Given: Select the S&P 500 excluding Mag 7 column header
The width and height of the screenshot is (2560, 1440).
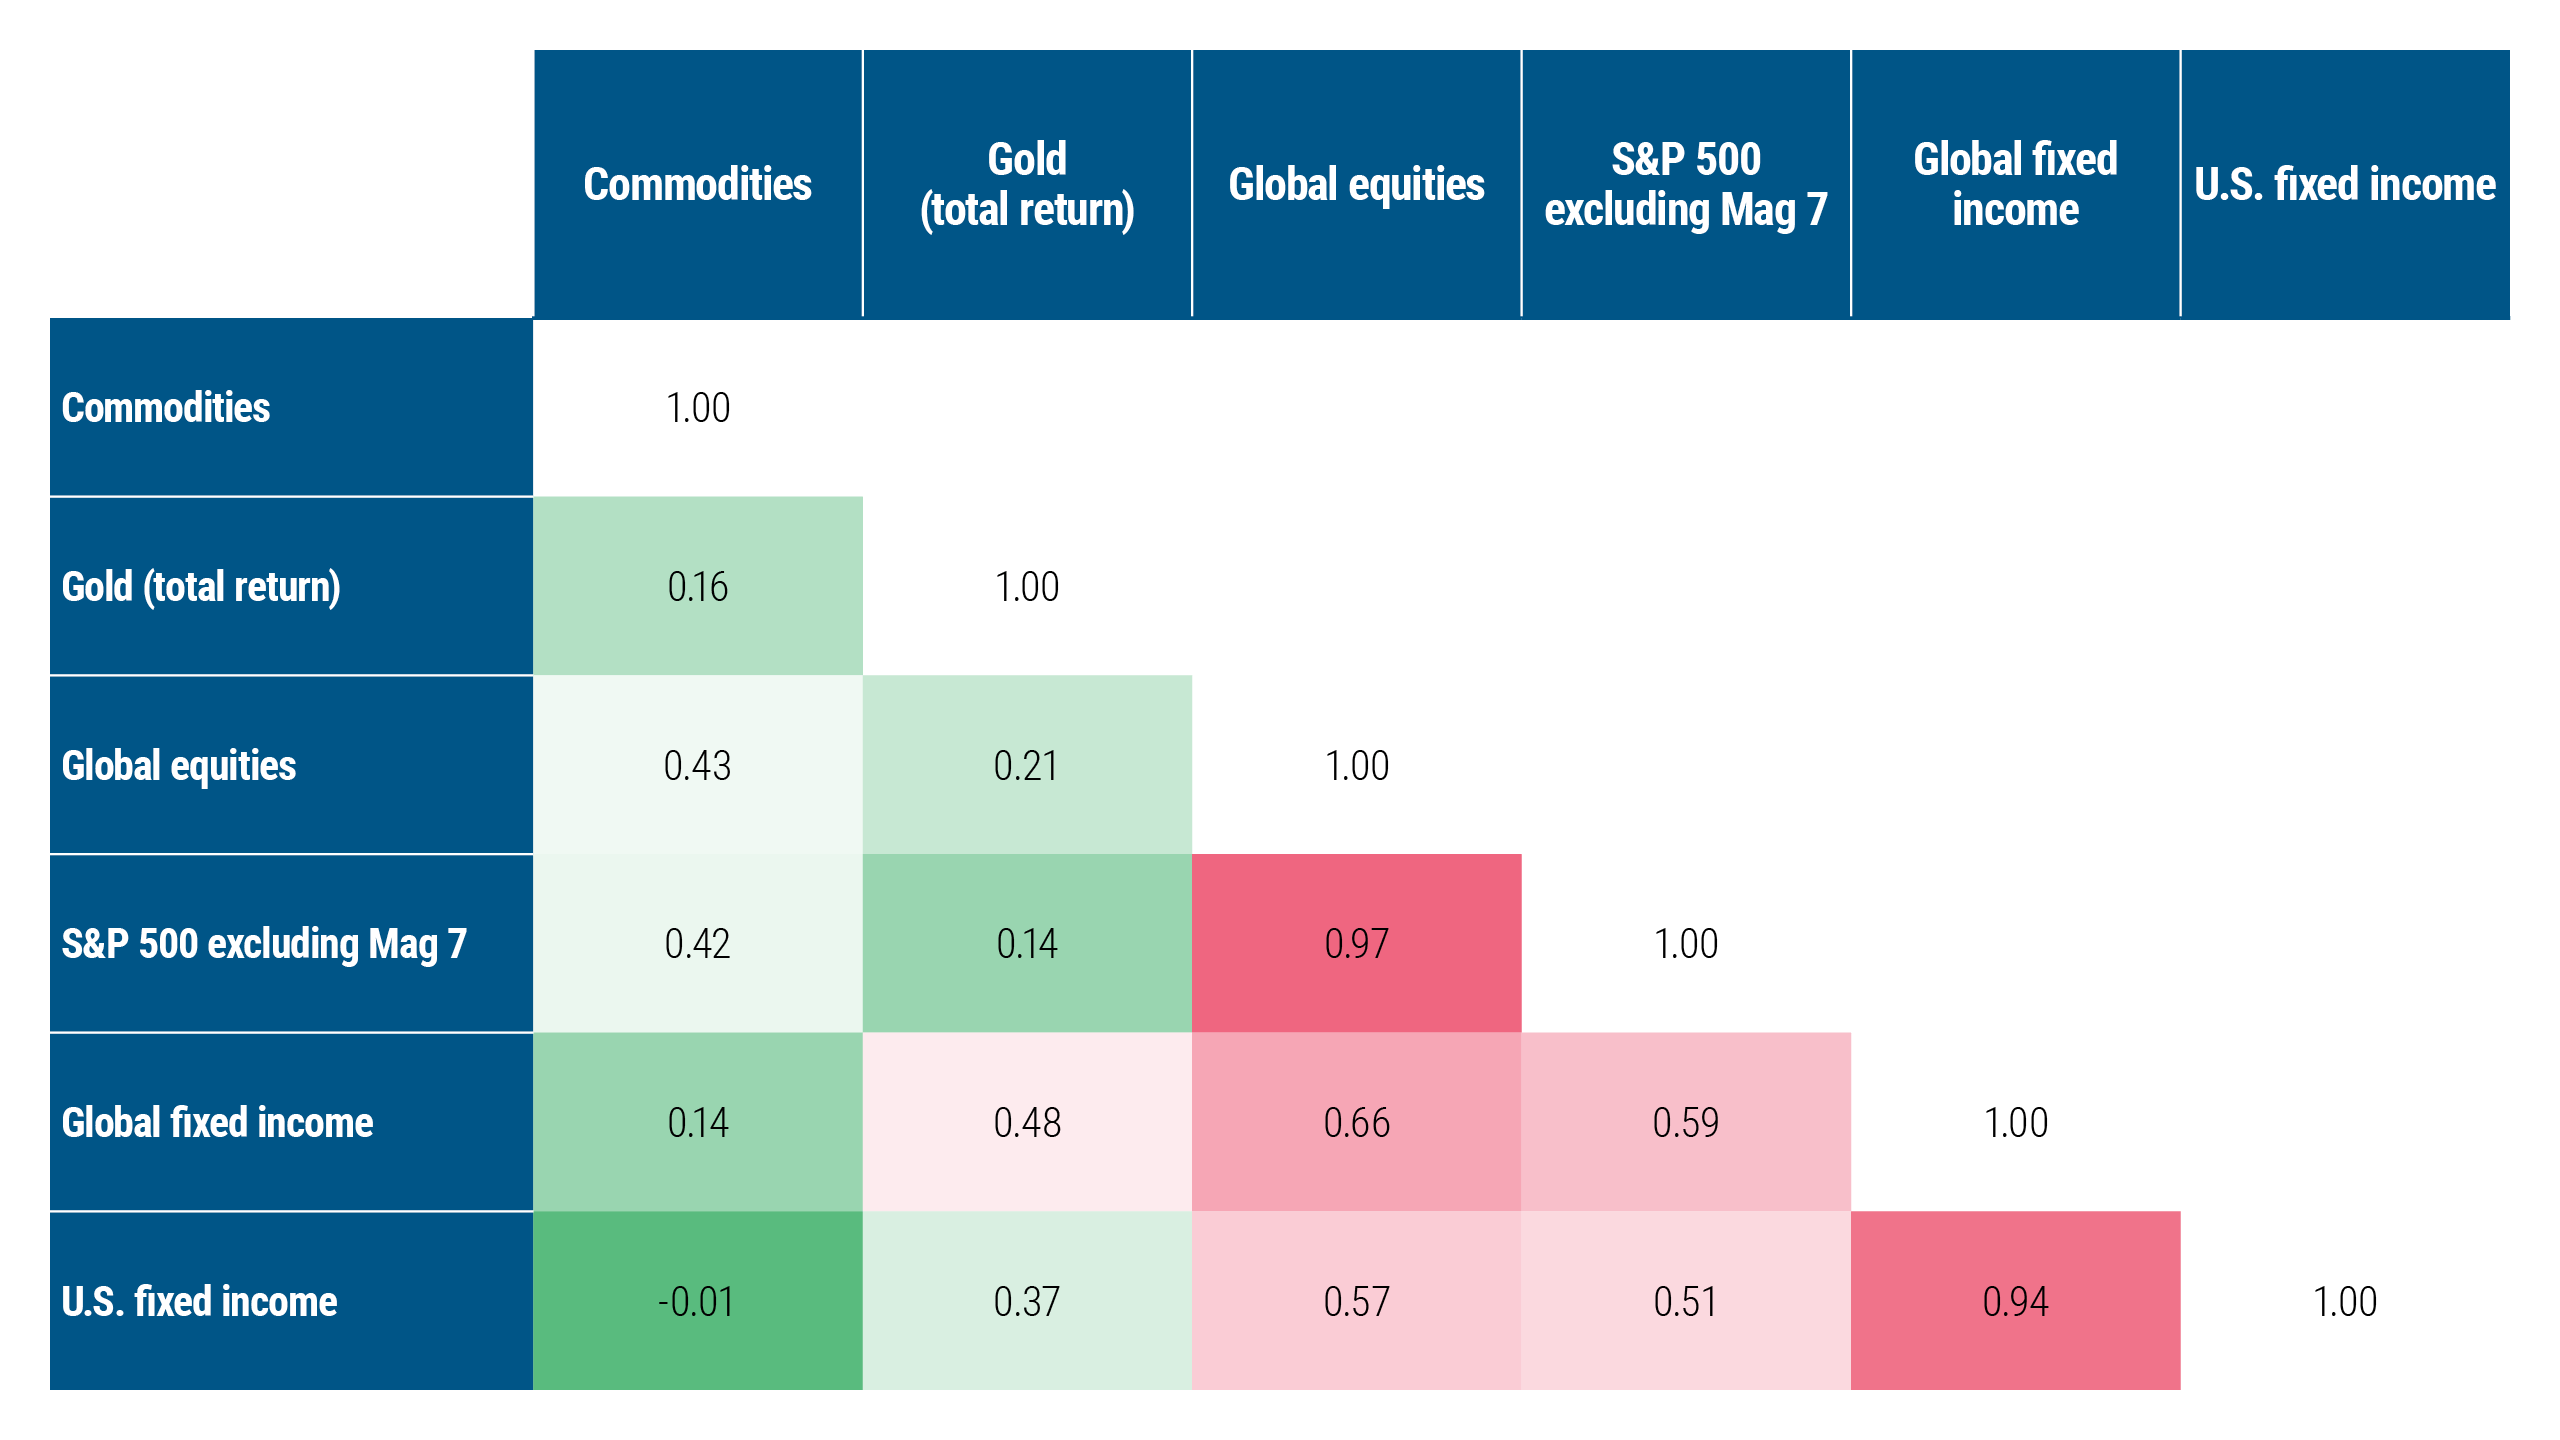Looking at the screenshot, I should pos(1686,185).
